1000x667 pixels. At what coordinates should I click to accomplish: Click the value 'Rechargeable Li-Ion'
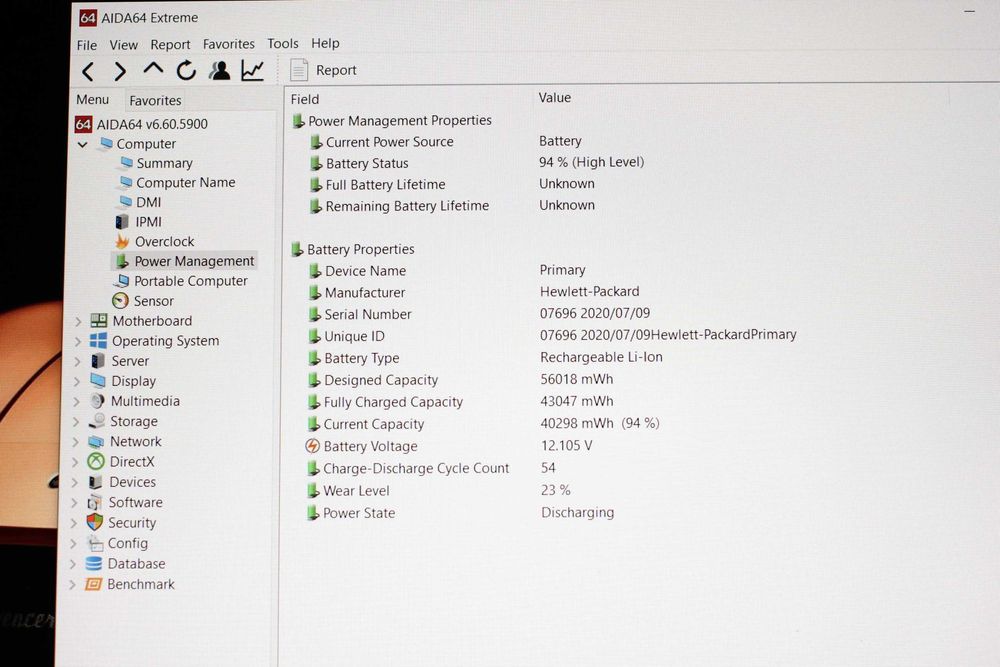click(601, 357)
